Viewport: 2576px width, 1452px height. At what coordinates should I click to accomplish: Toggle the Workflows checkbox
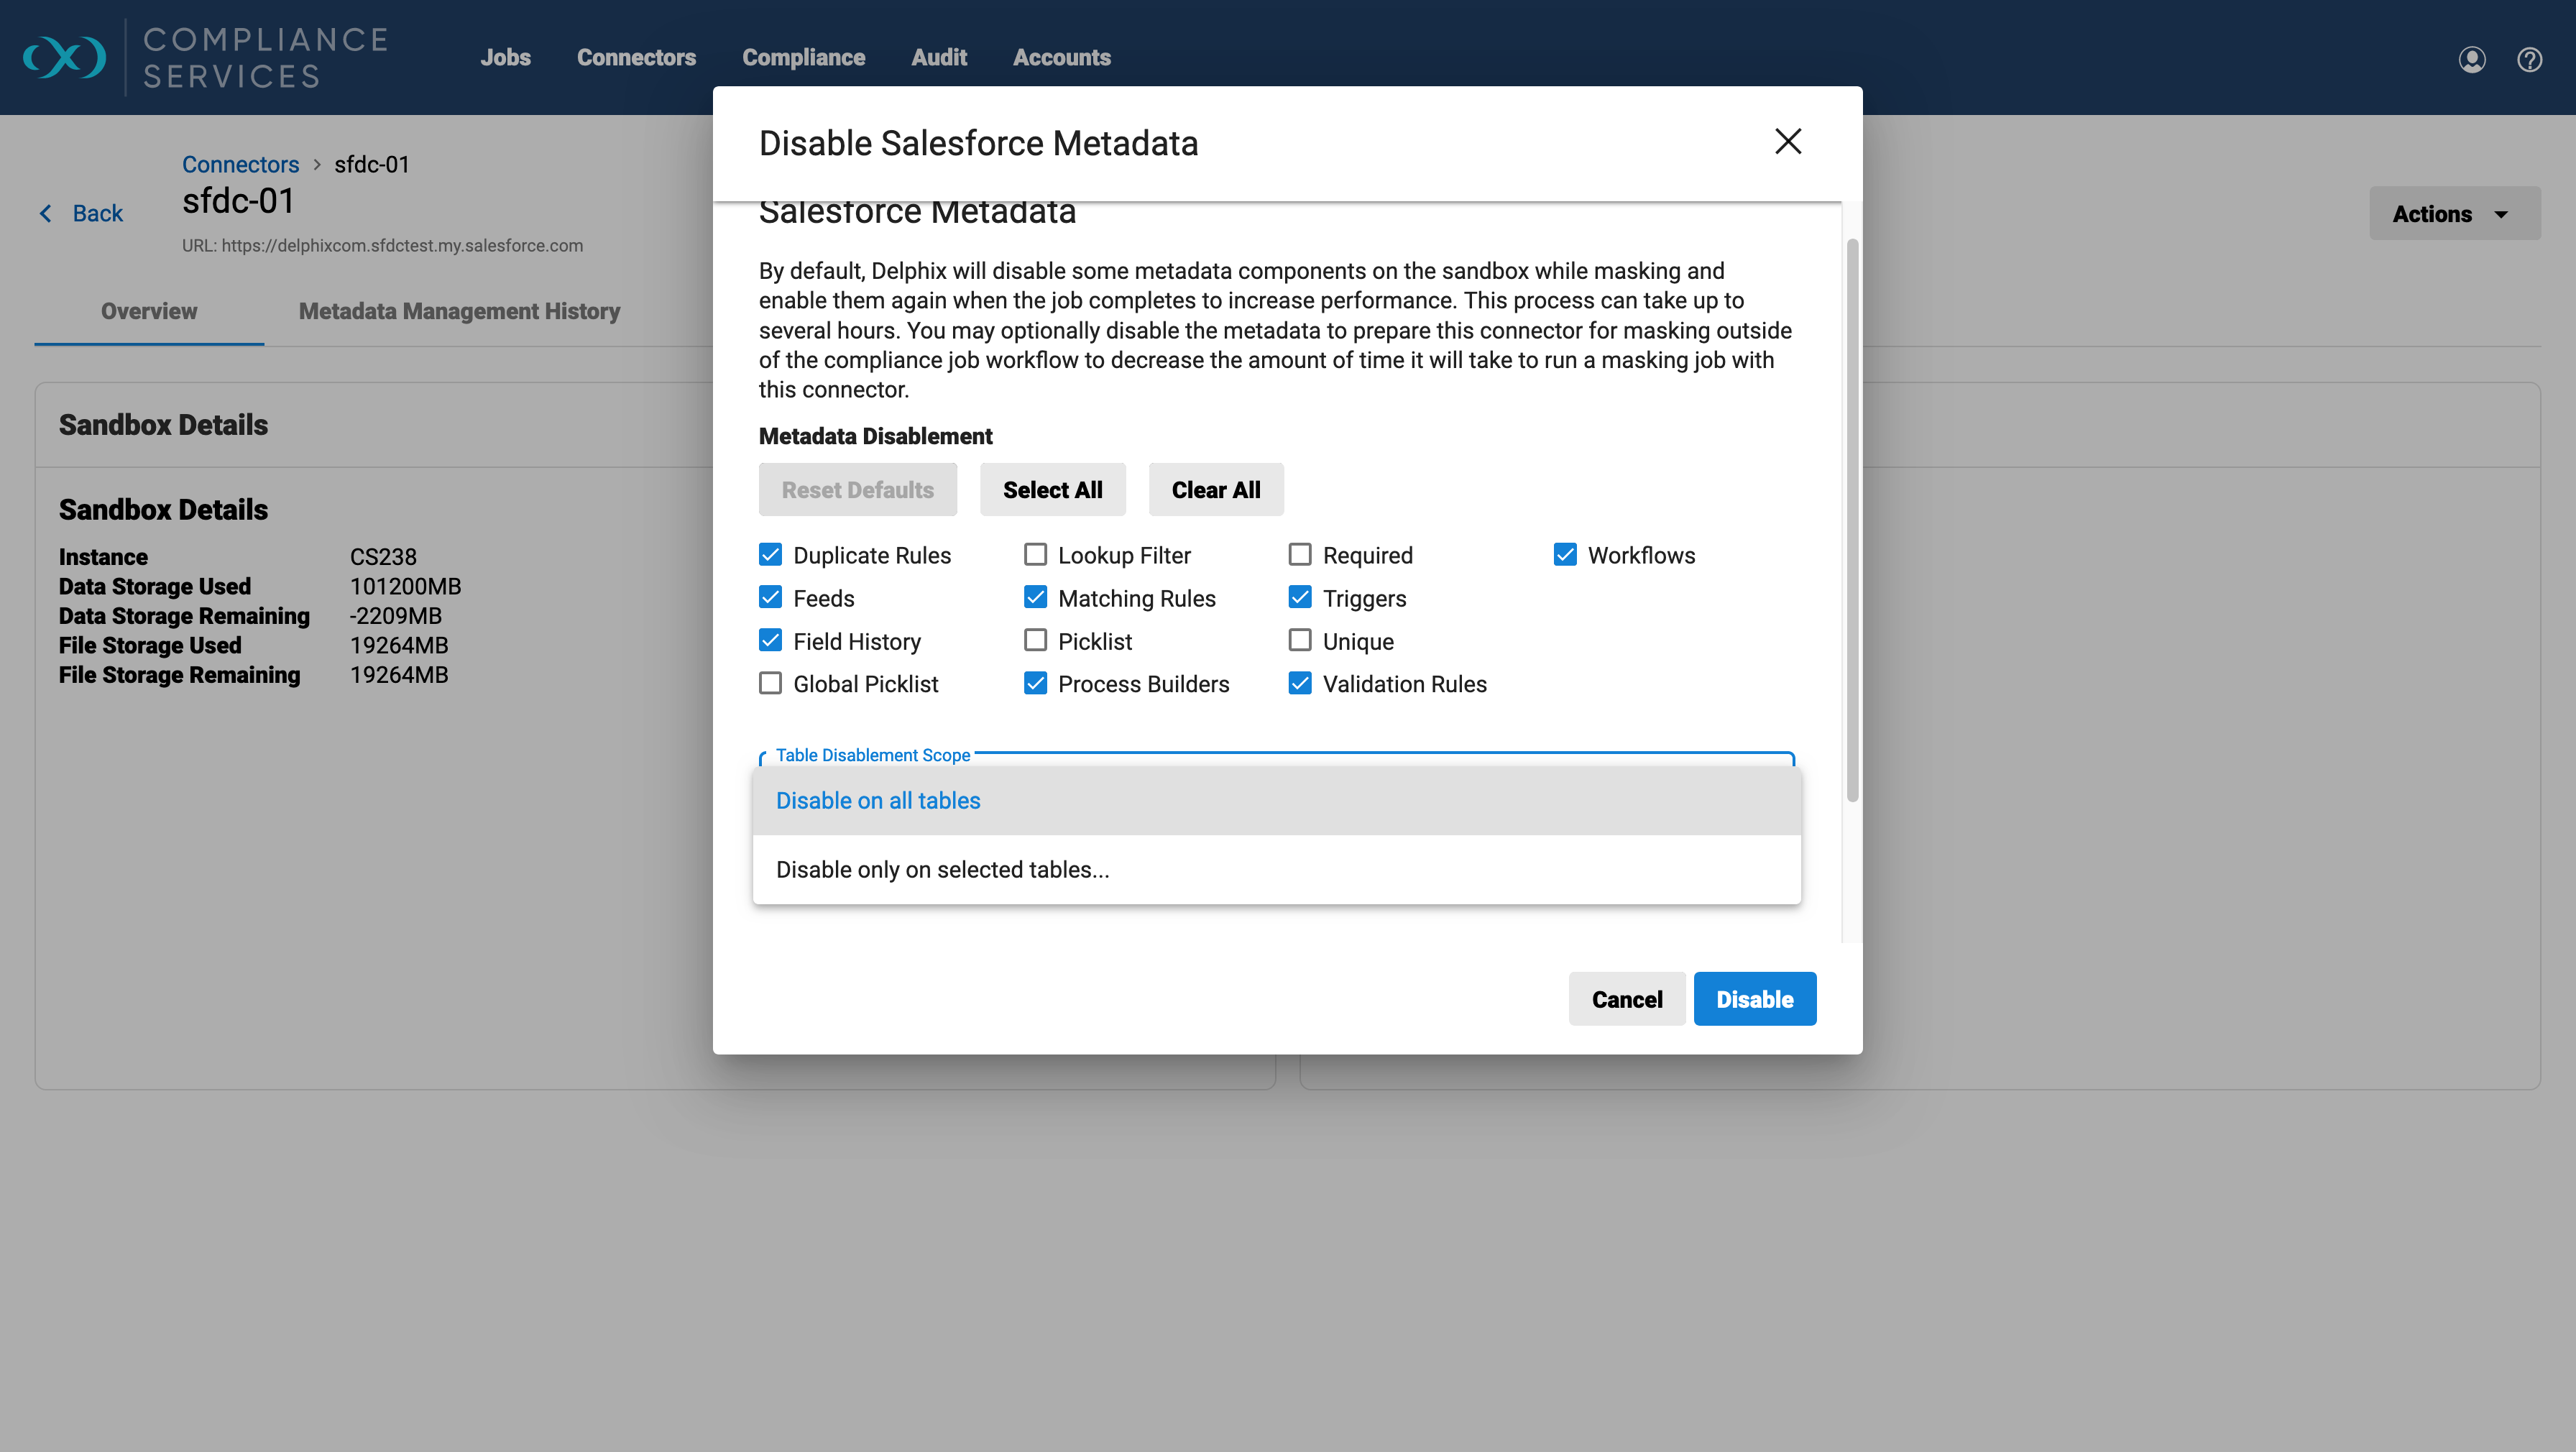[x=1565, y=555]
